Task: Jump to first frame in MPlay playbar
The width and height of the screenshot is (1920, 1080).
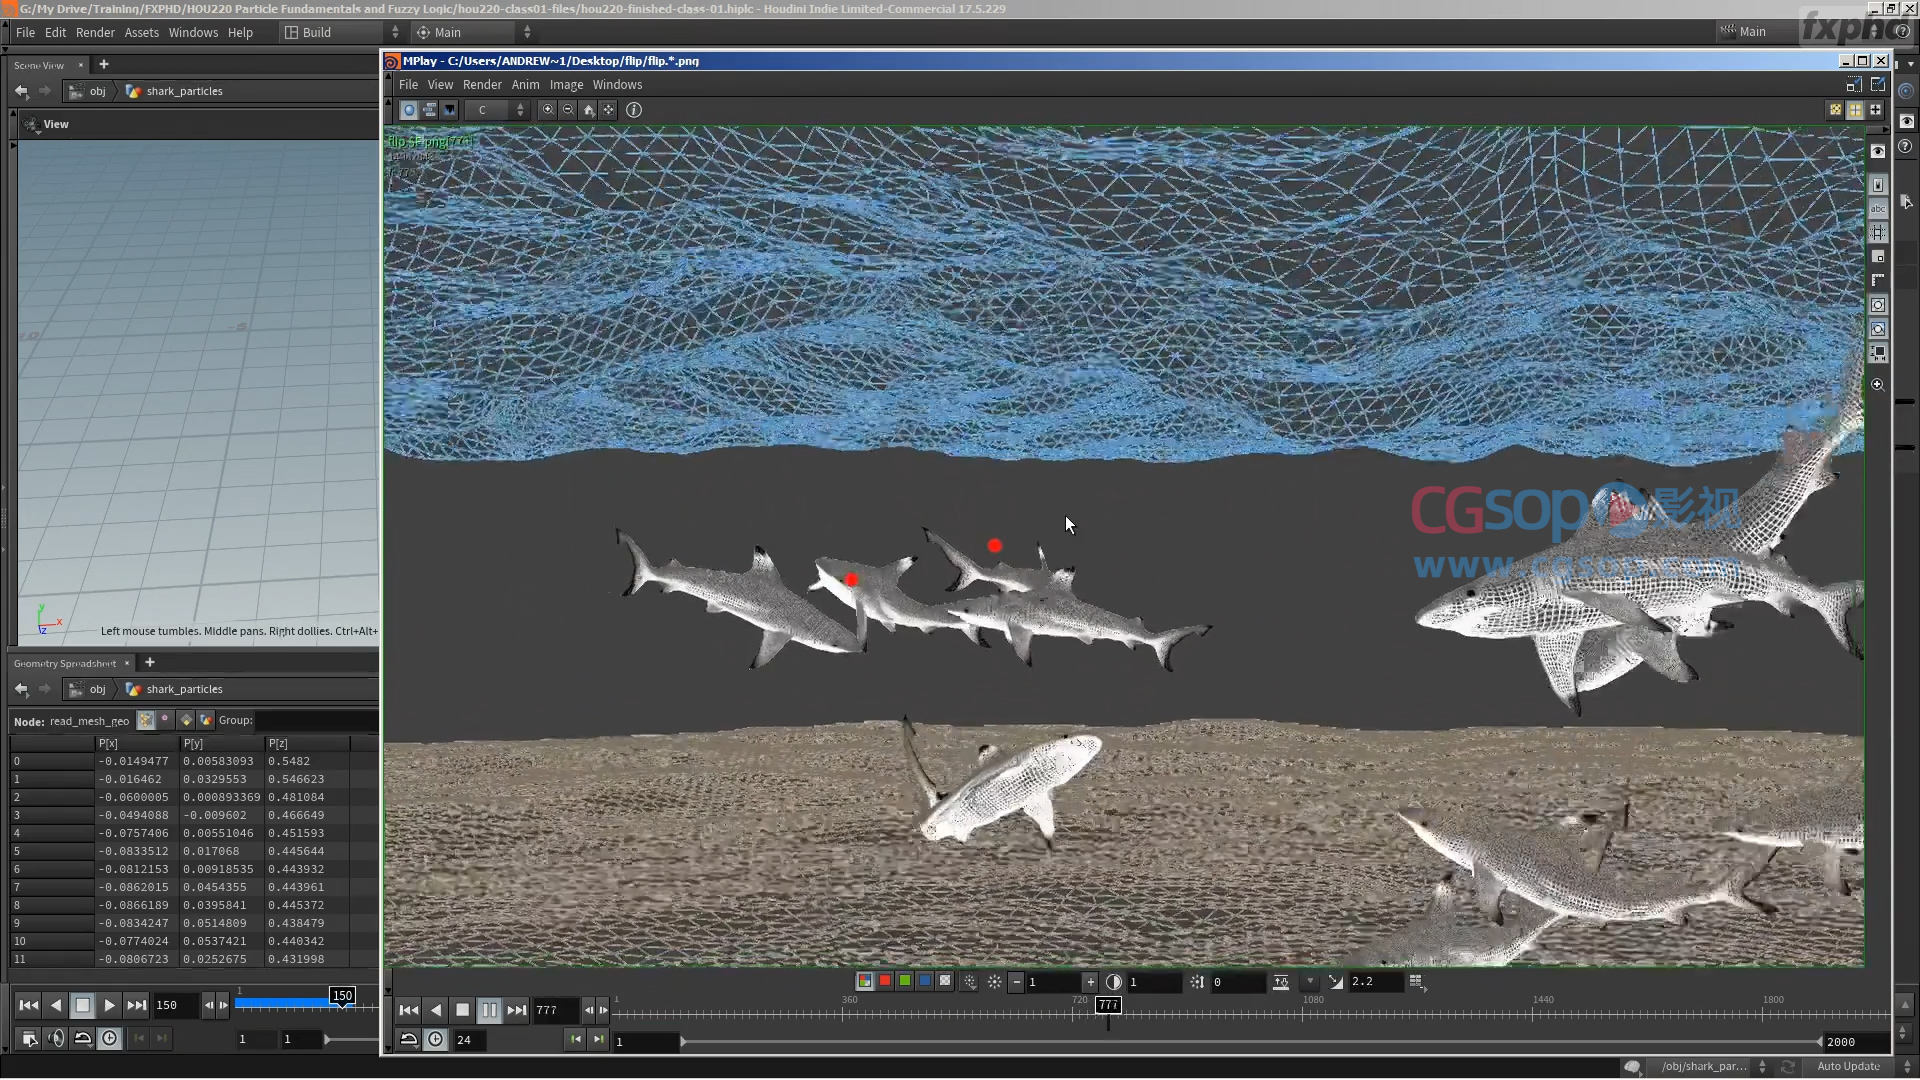Action: [409, 1011]
